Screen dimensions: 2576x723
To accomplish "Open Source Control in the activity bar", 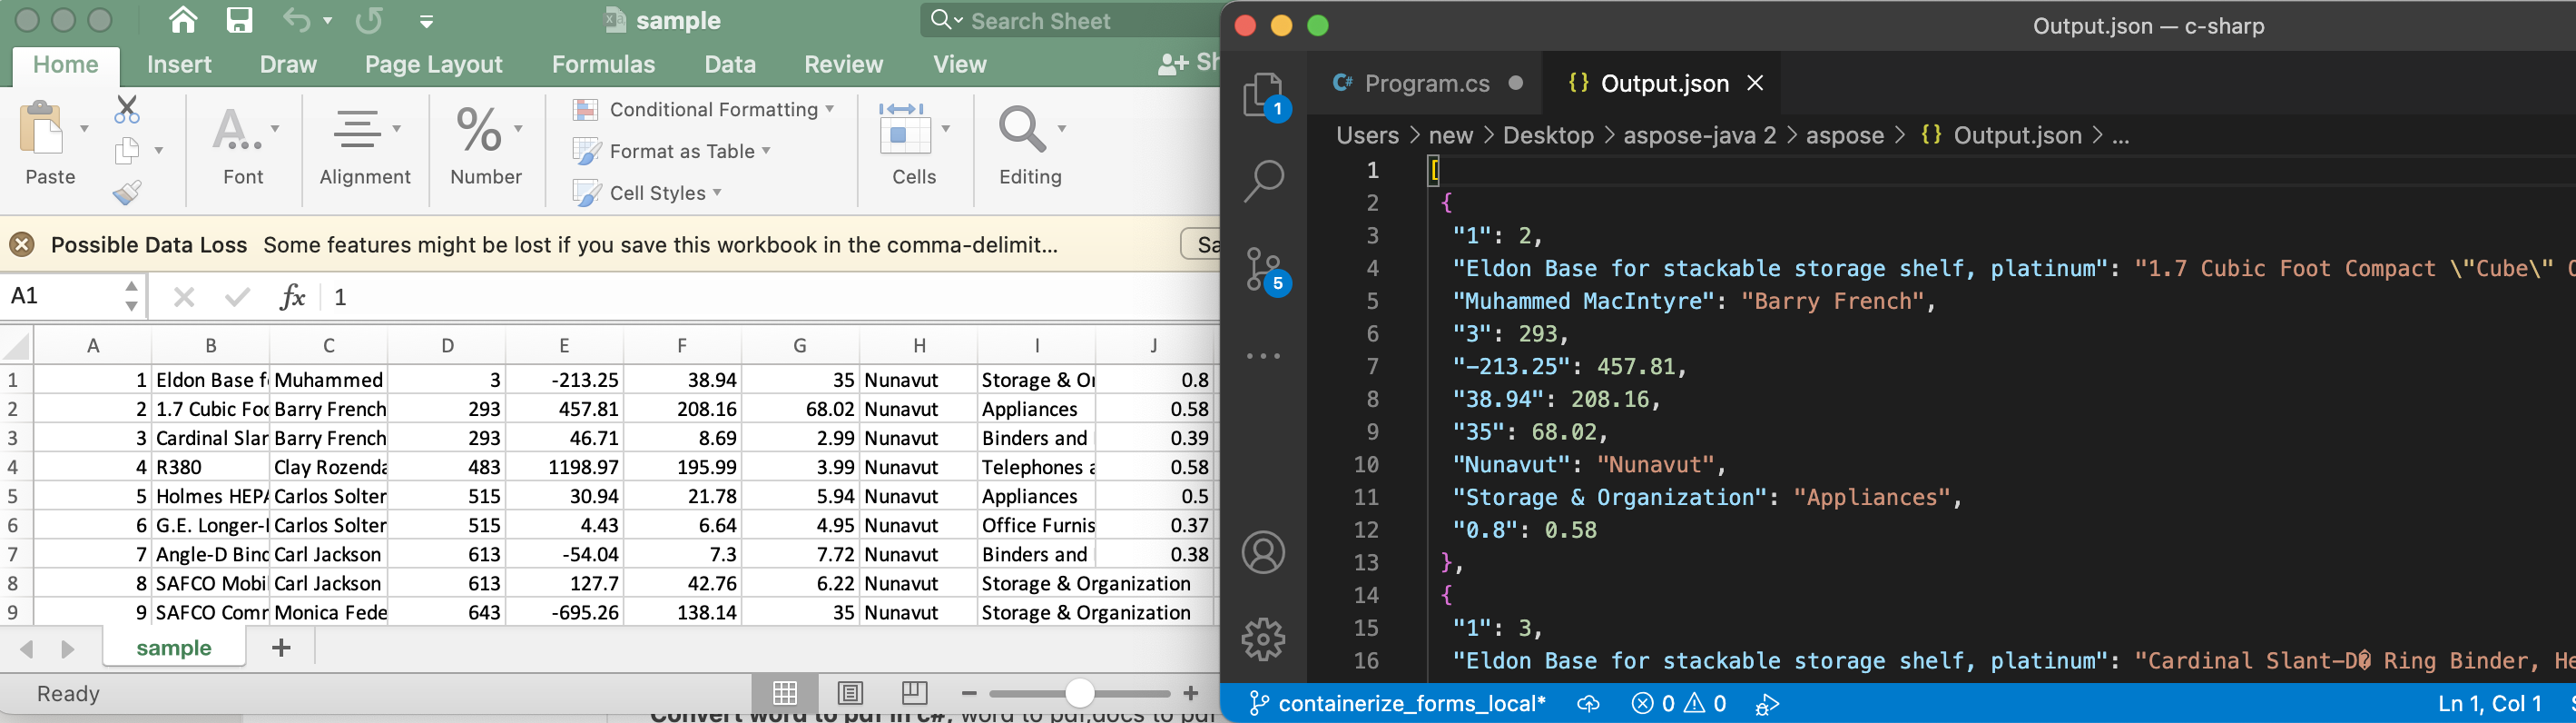I will pyautogui.click(x=1263, y=269).
